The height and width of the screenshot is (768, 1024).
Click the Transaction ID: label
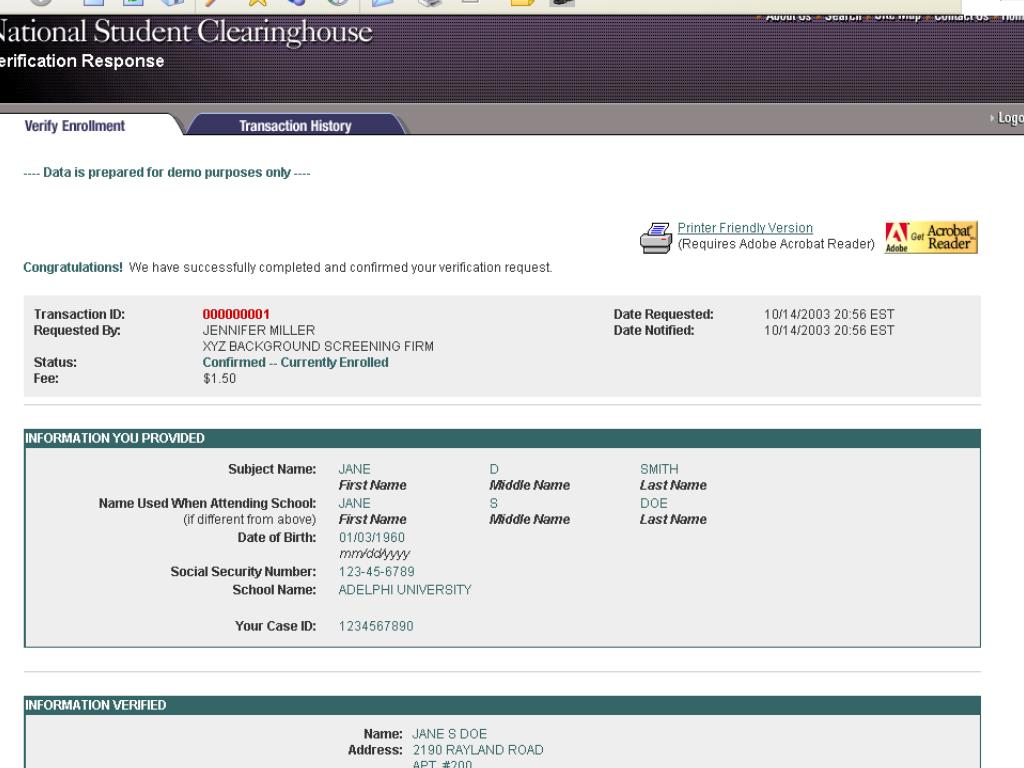(79, 314)
